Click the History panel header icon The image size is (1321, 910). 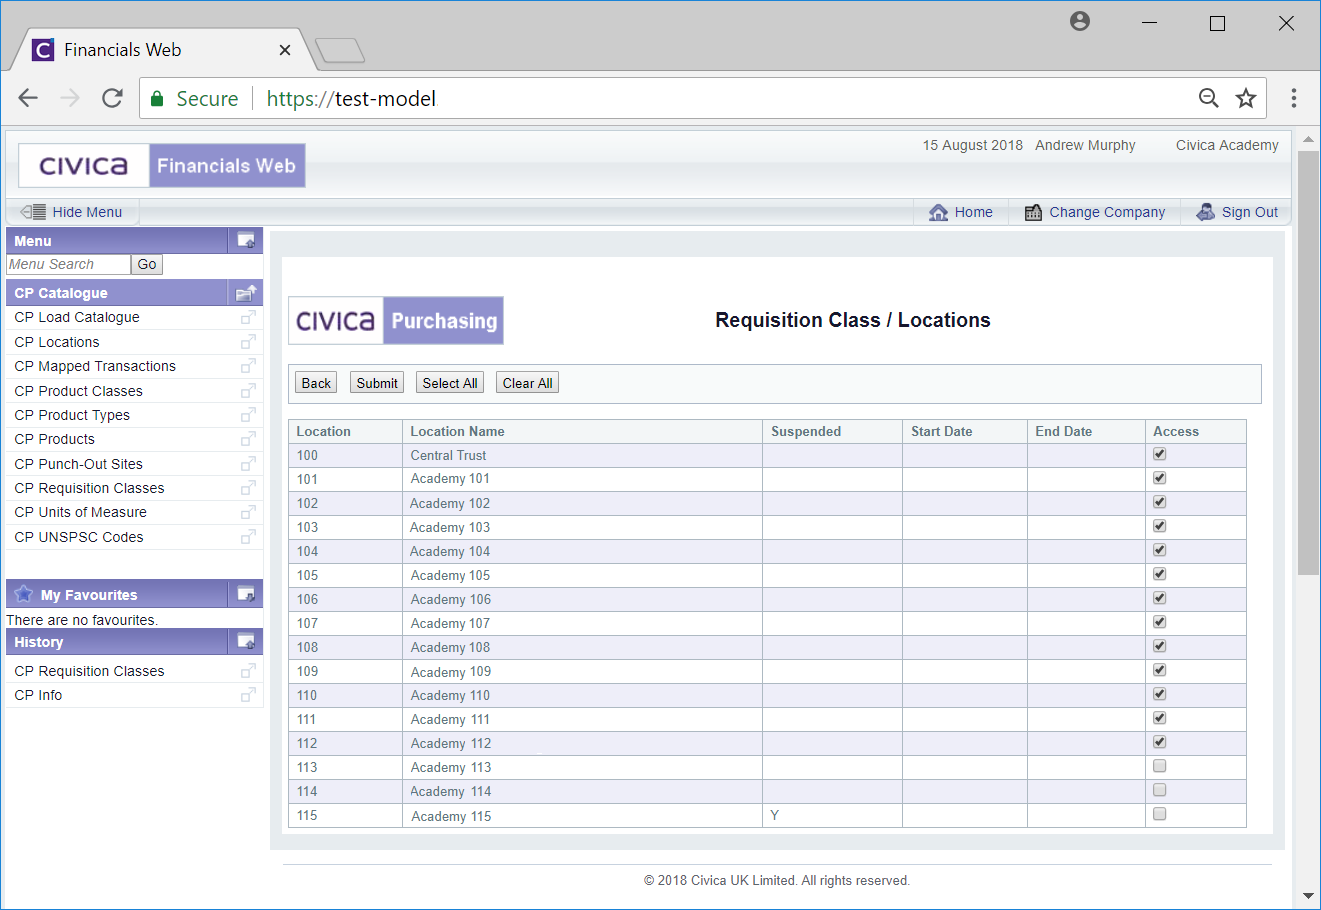coord(246,642)
